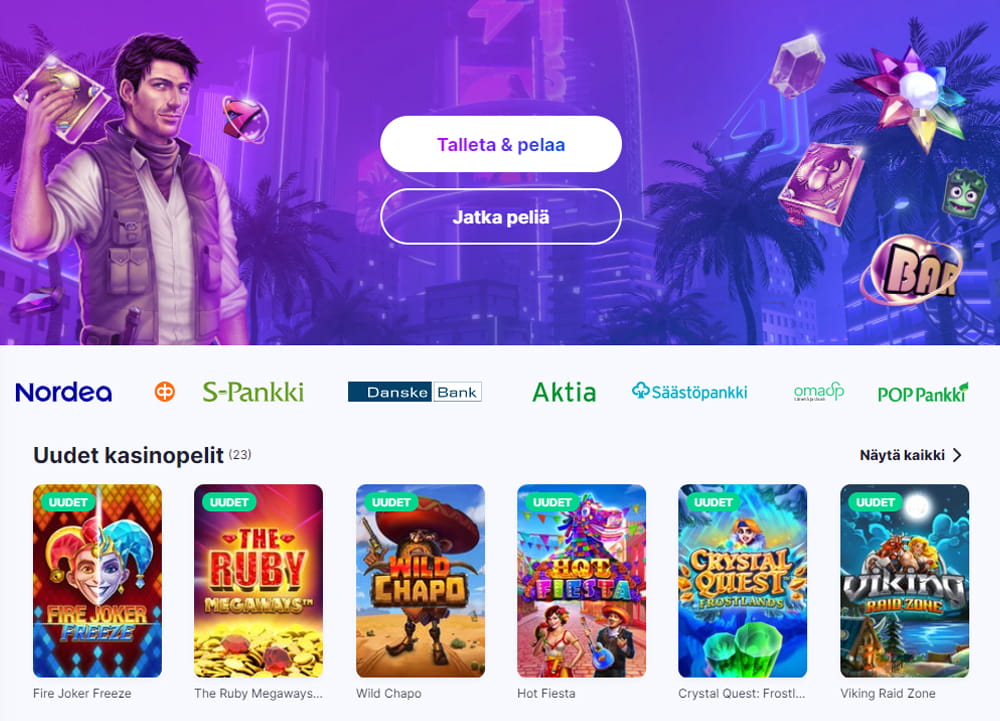The width and height of the screenshot is (1000, 721).
Task: Choose the OmaSp bank logo
Action: pos(819,391)
